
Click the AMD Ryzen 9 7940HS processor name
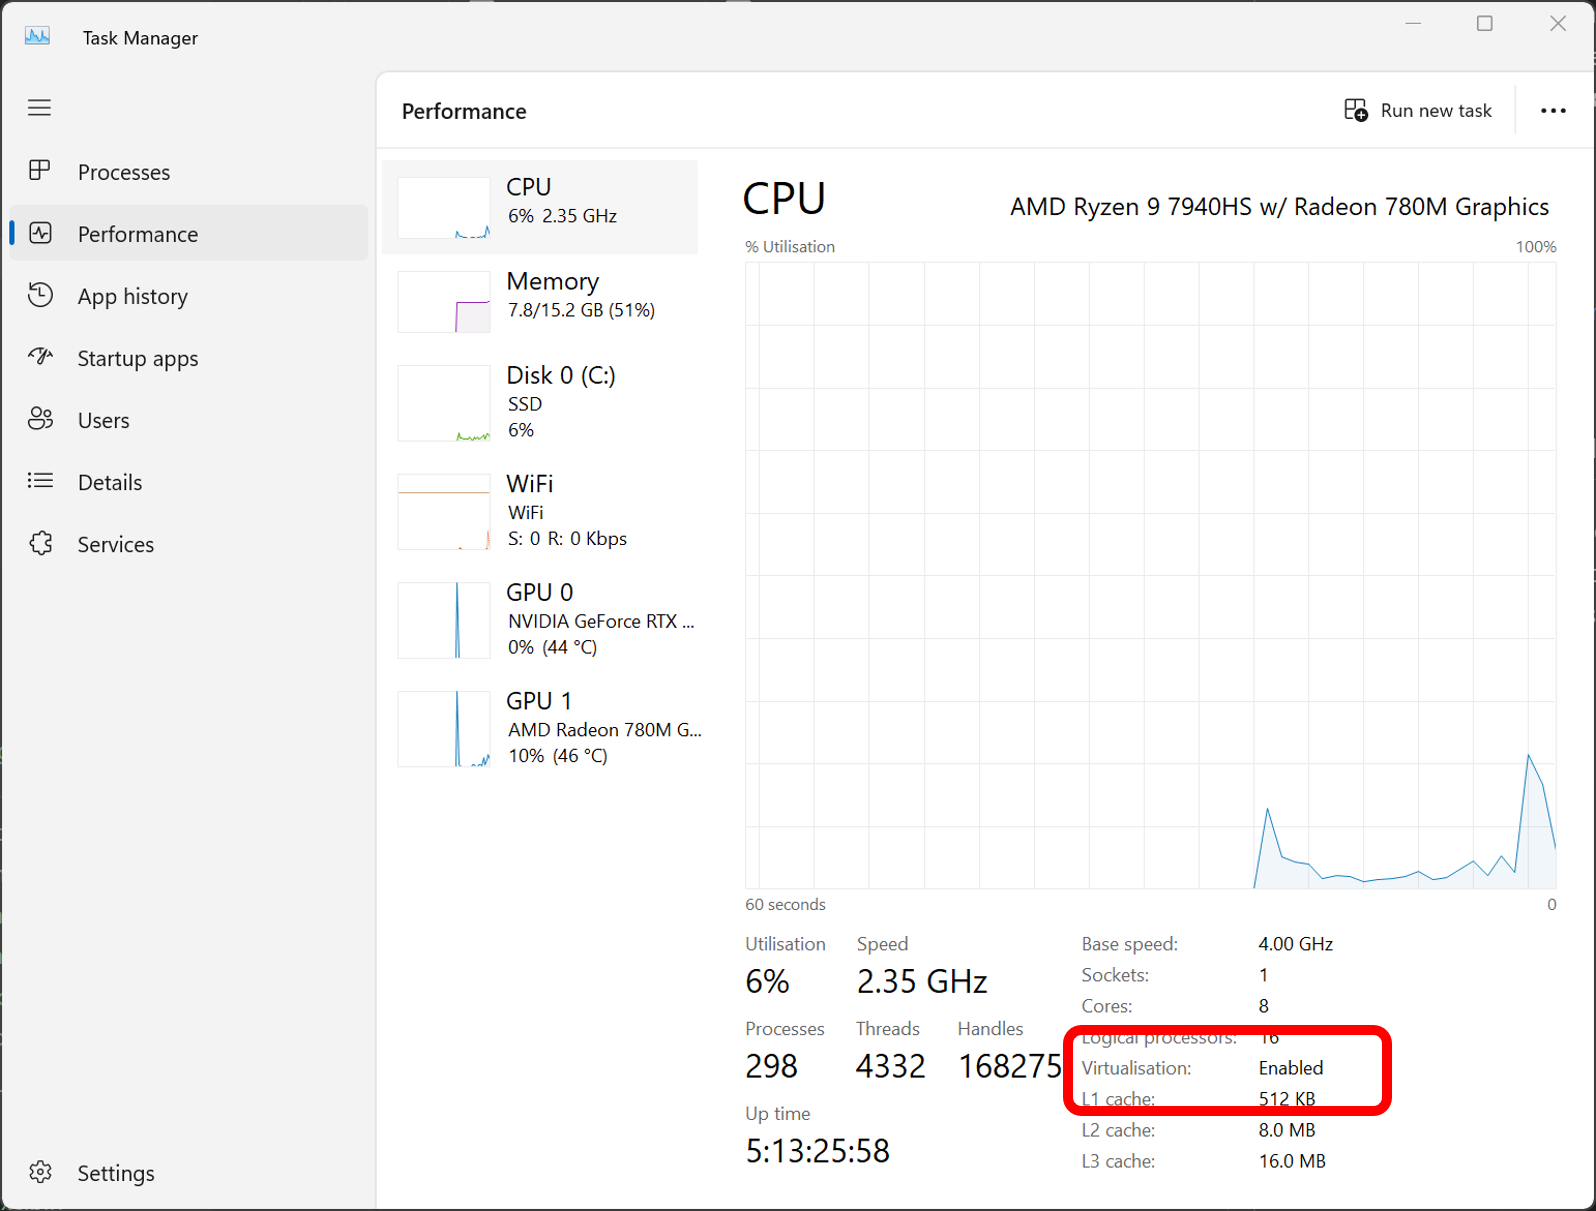[1279, 207]
